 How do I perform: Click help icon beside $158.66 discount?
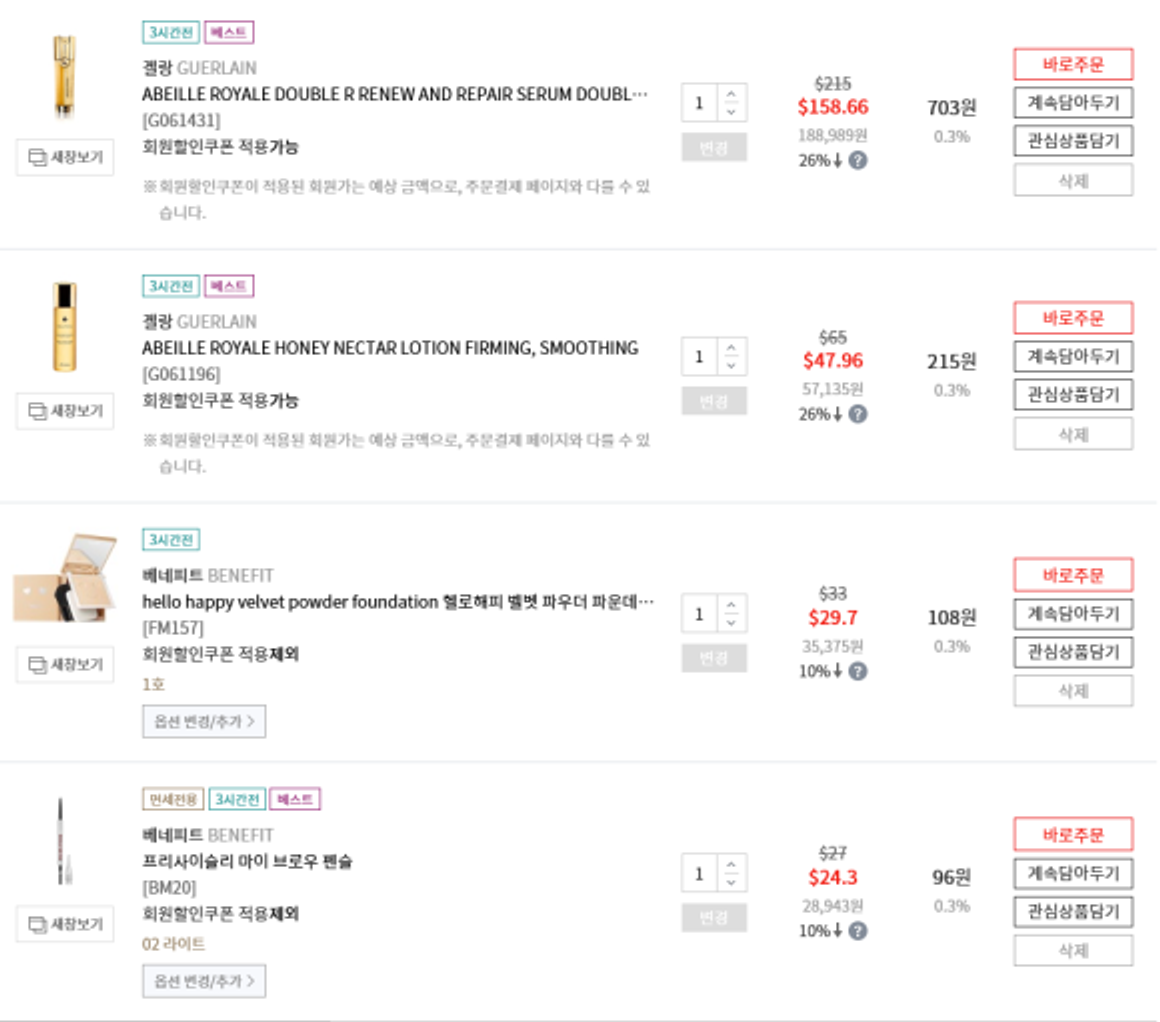(x=857, y=161)
